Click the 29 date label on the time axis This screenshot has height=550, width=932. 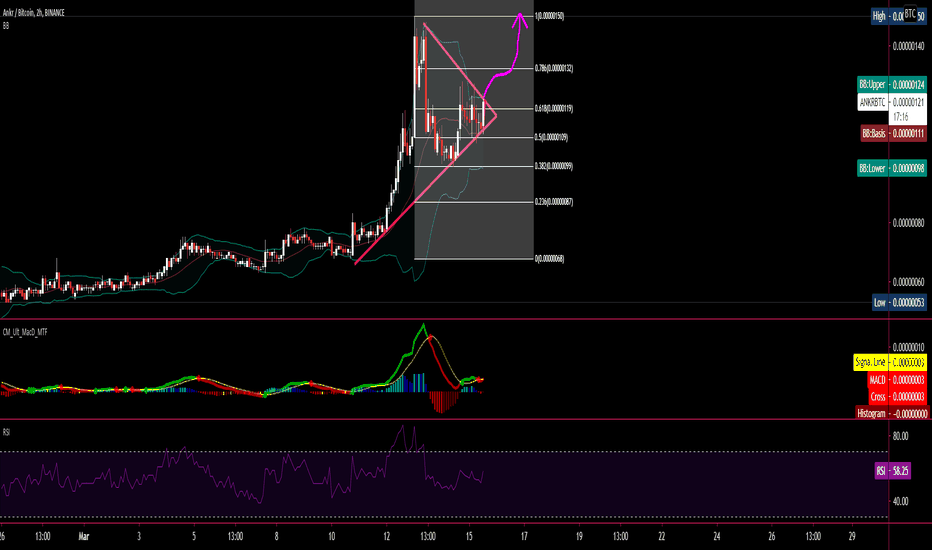pyautogui.click(x=852, y=536)
